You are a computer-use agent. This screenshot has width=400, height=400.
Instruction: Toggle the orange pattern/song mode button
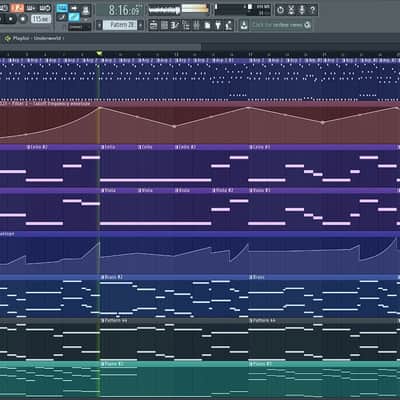16,8
